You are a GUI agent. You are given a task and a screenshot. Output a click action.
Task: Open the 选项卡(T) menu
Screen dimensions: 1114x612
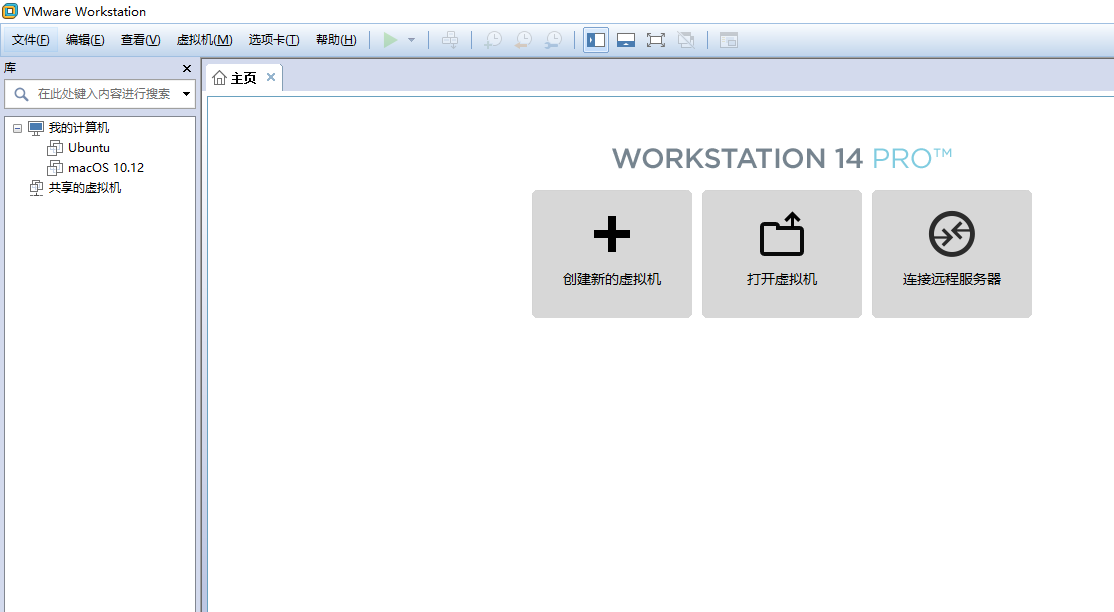(274, 40)
